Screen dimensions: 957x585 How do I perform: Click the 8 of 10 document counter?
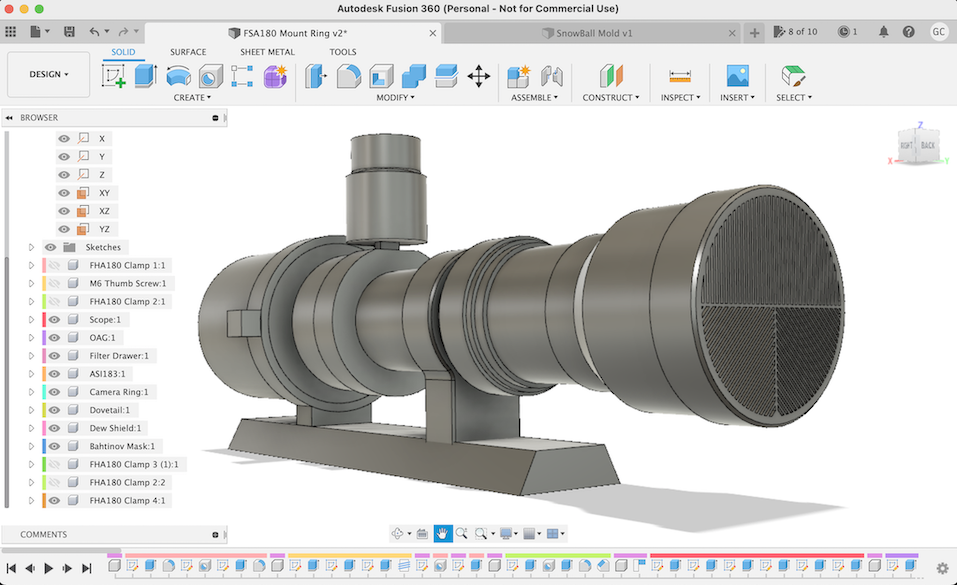pyautogui.click(x=795, y=32)
